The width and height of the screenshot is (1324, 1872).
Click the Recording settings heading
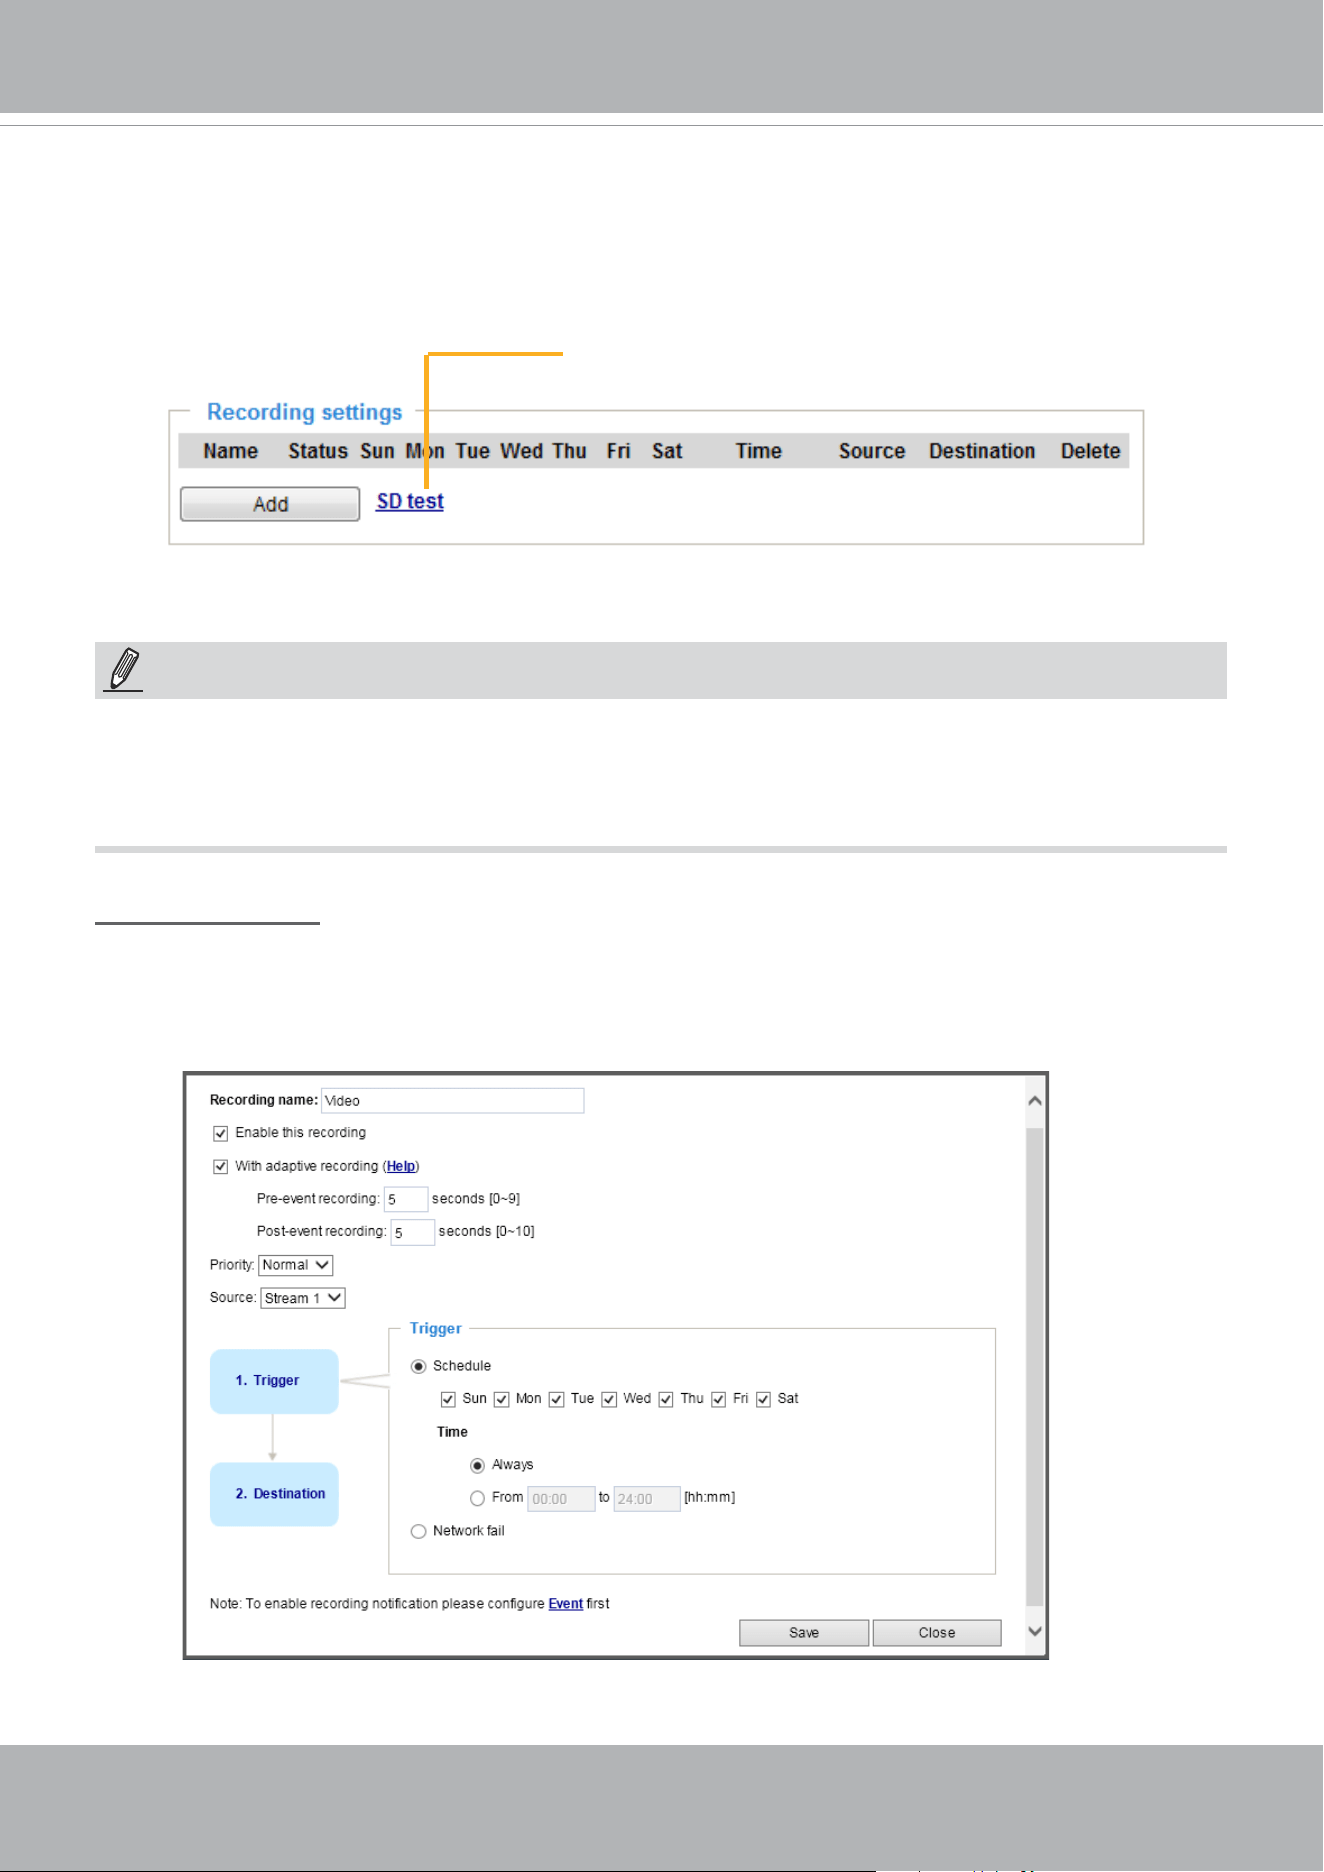tap(305, 412)
